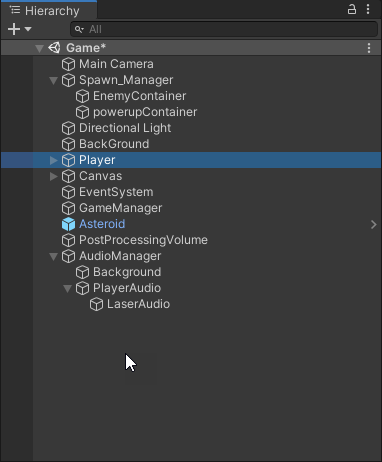Click the Canvas cube icon
382x462 pixels.
pyautogui.click(x=68, y=176)
